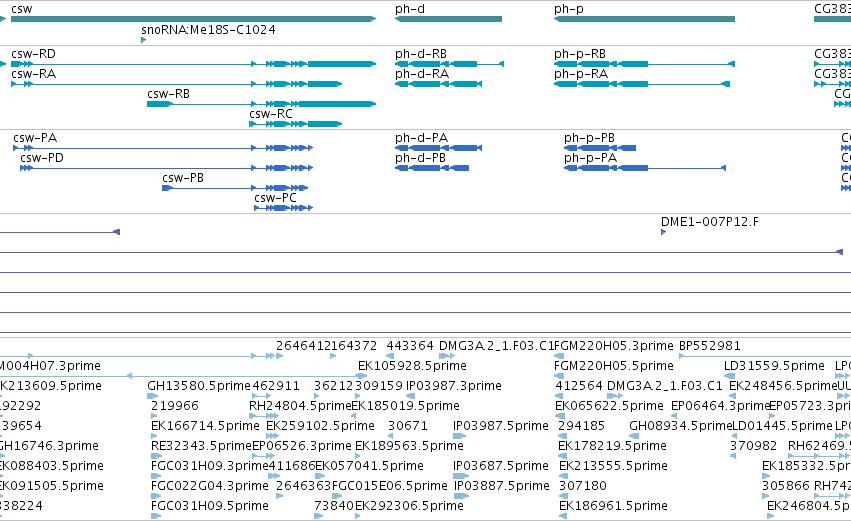
Task: Click the 219966 EST label
Action: (175, 406)
